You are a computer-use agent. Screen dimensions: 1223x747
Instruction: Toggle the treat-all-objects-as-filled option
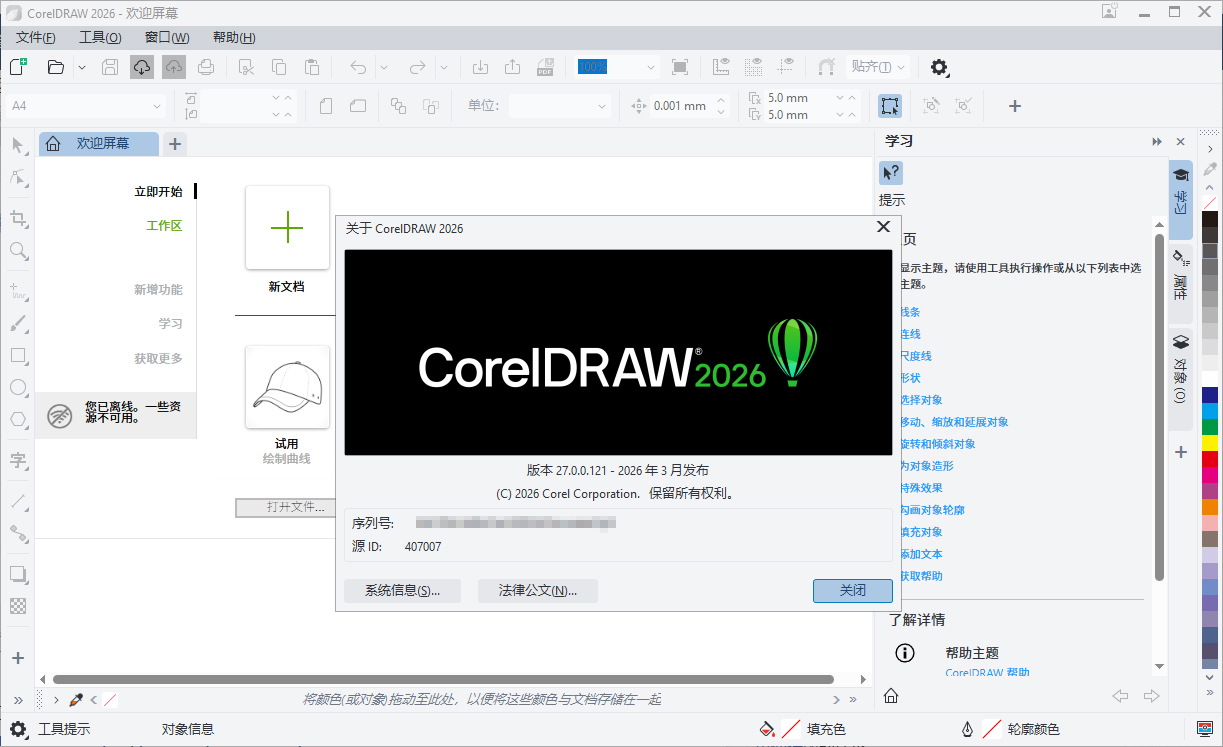point(889,105)
